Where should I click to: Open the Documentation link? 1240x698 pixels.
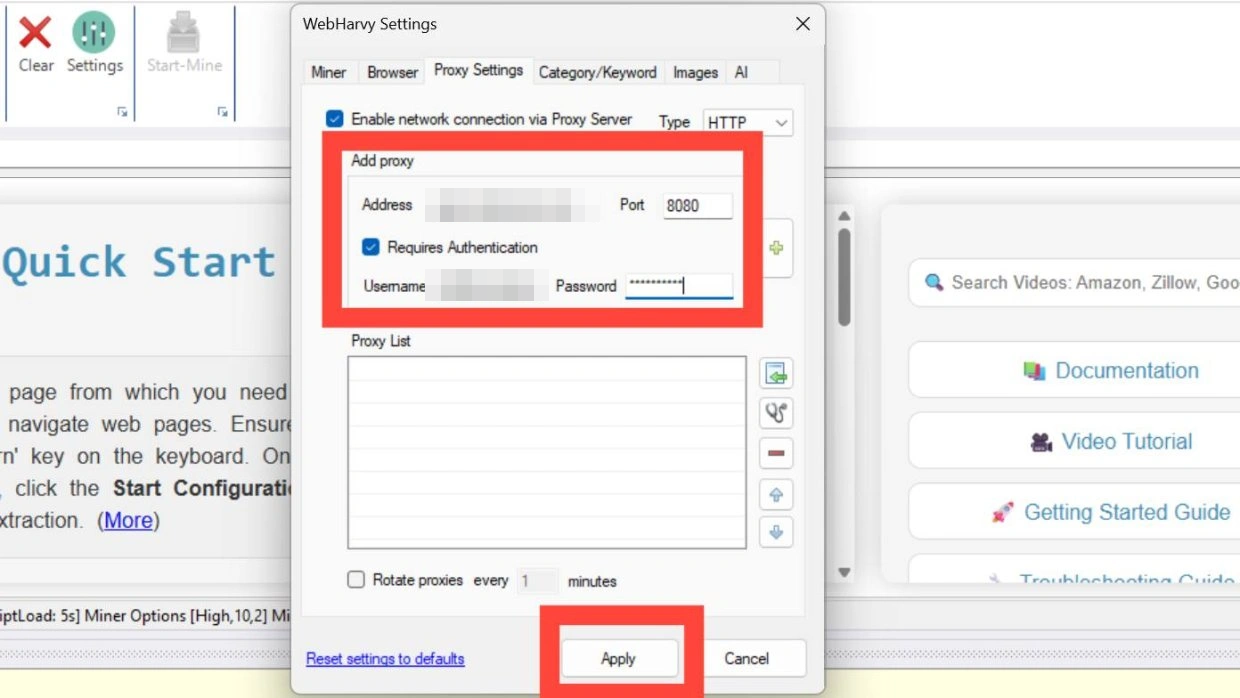1127,371
